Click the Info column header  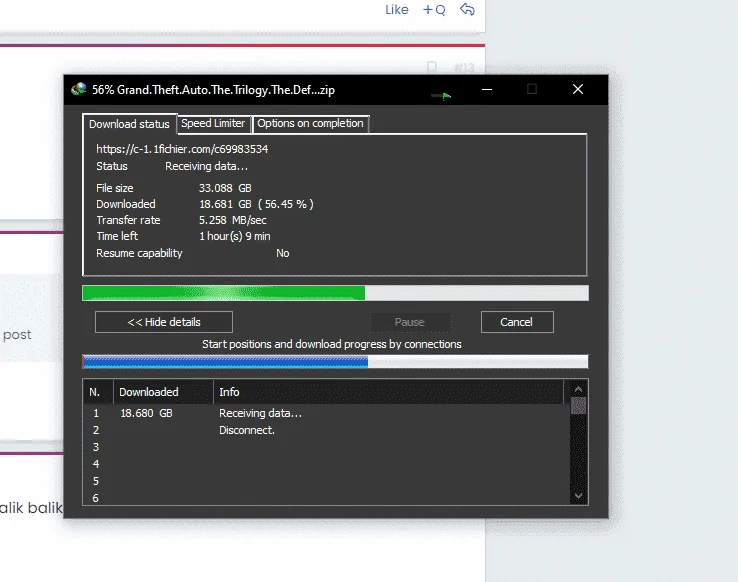coord(389,392)
